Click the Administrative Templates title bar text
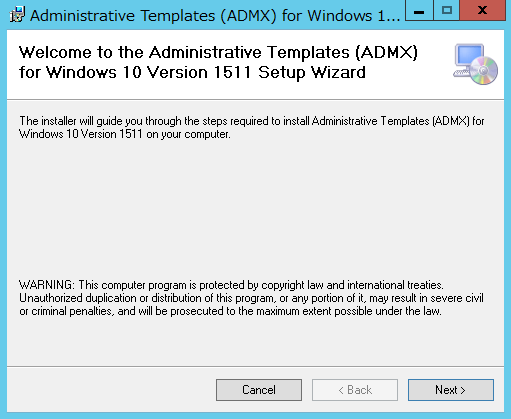511x419 pixels. coord(215,16)
